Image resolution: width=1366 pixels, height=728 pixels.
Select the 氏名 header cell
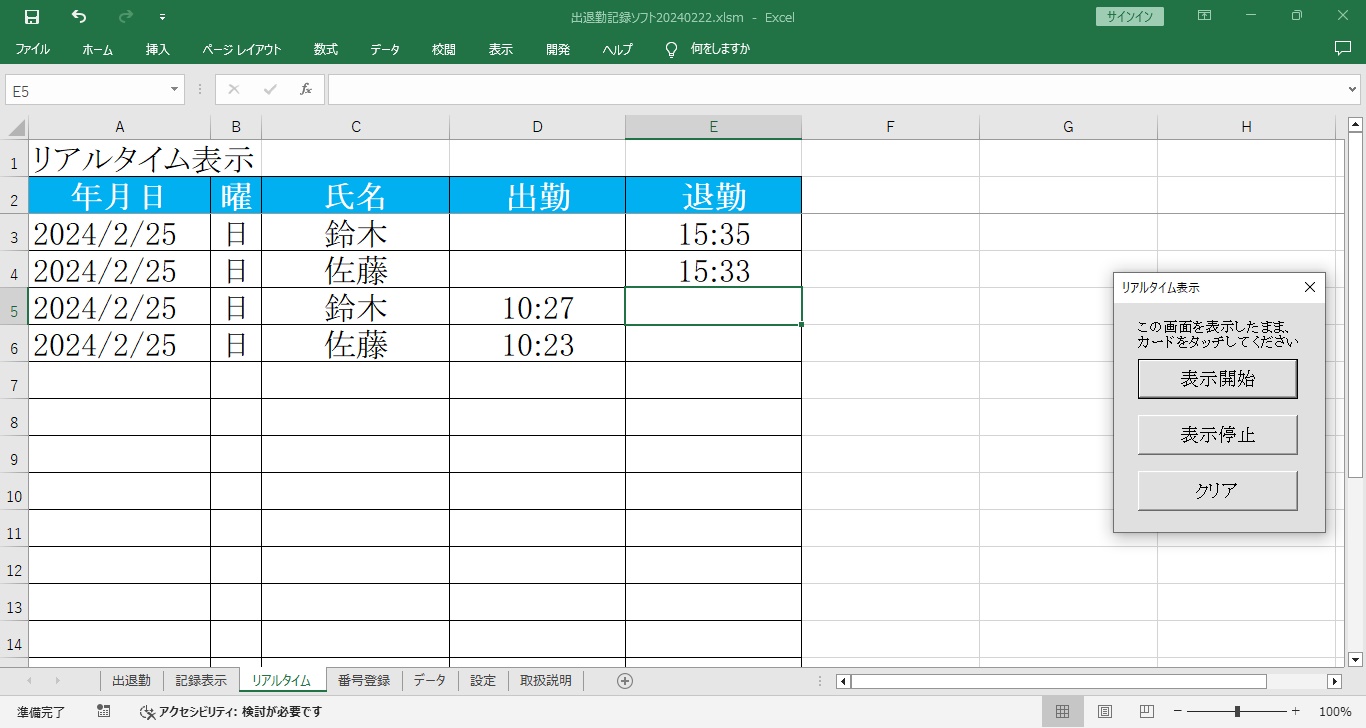[356, 196]
